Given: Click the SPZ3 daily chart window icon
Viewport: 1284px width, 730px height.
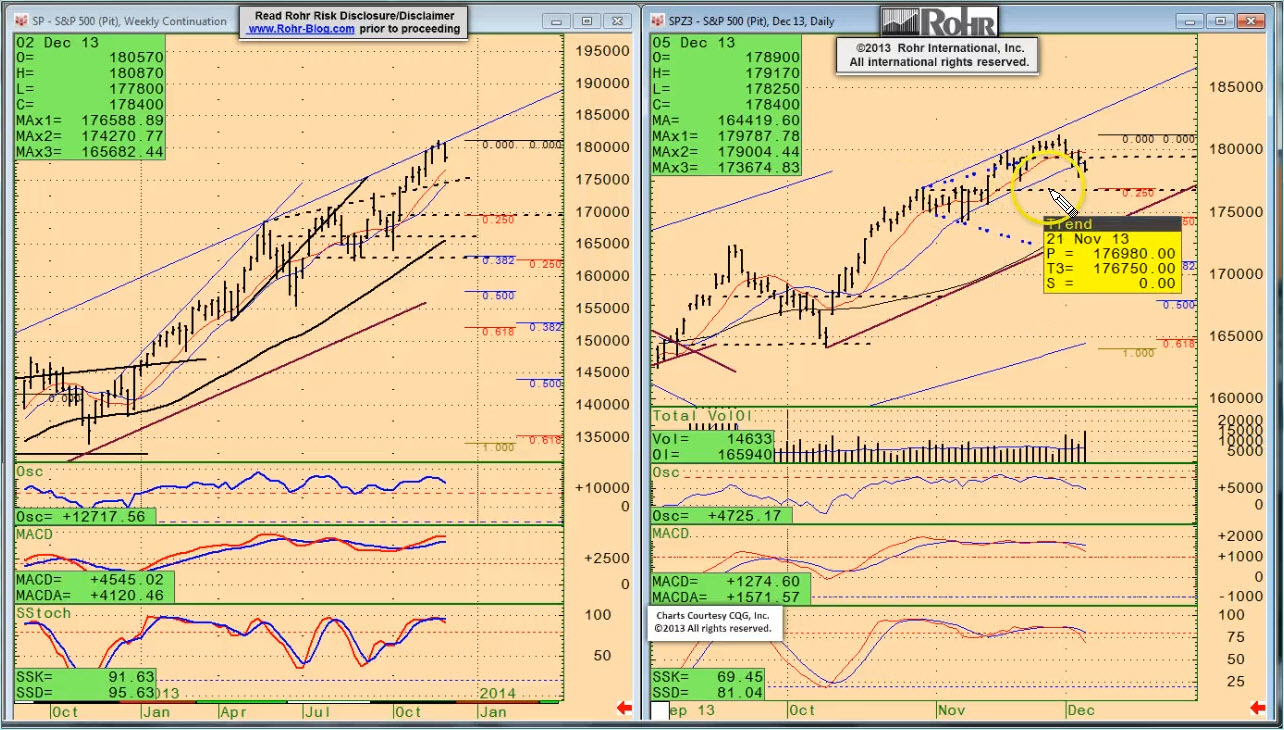Looking at the screenshot, I should tap(658, 21).
